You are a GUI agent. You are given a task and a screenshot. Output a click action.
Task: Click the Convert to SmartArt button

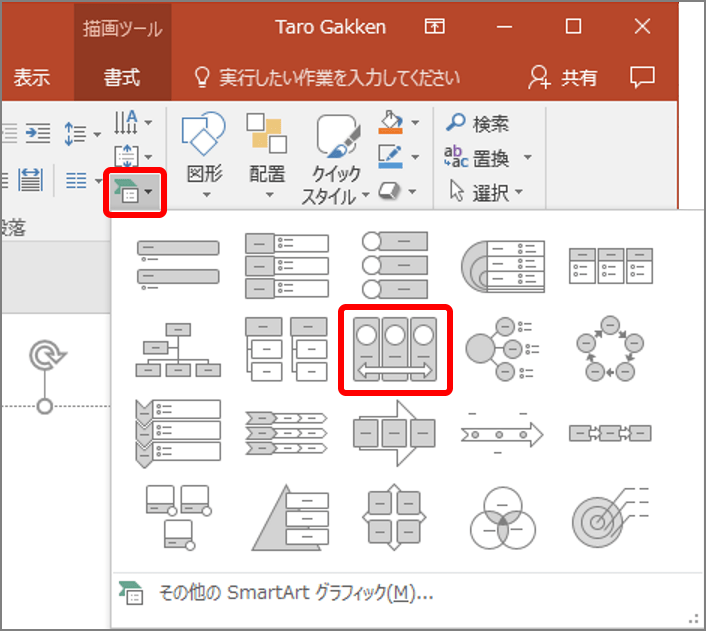tap(133, 189)
